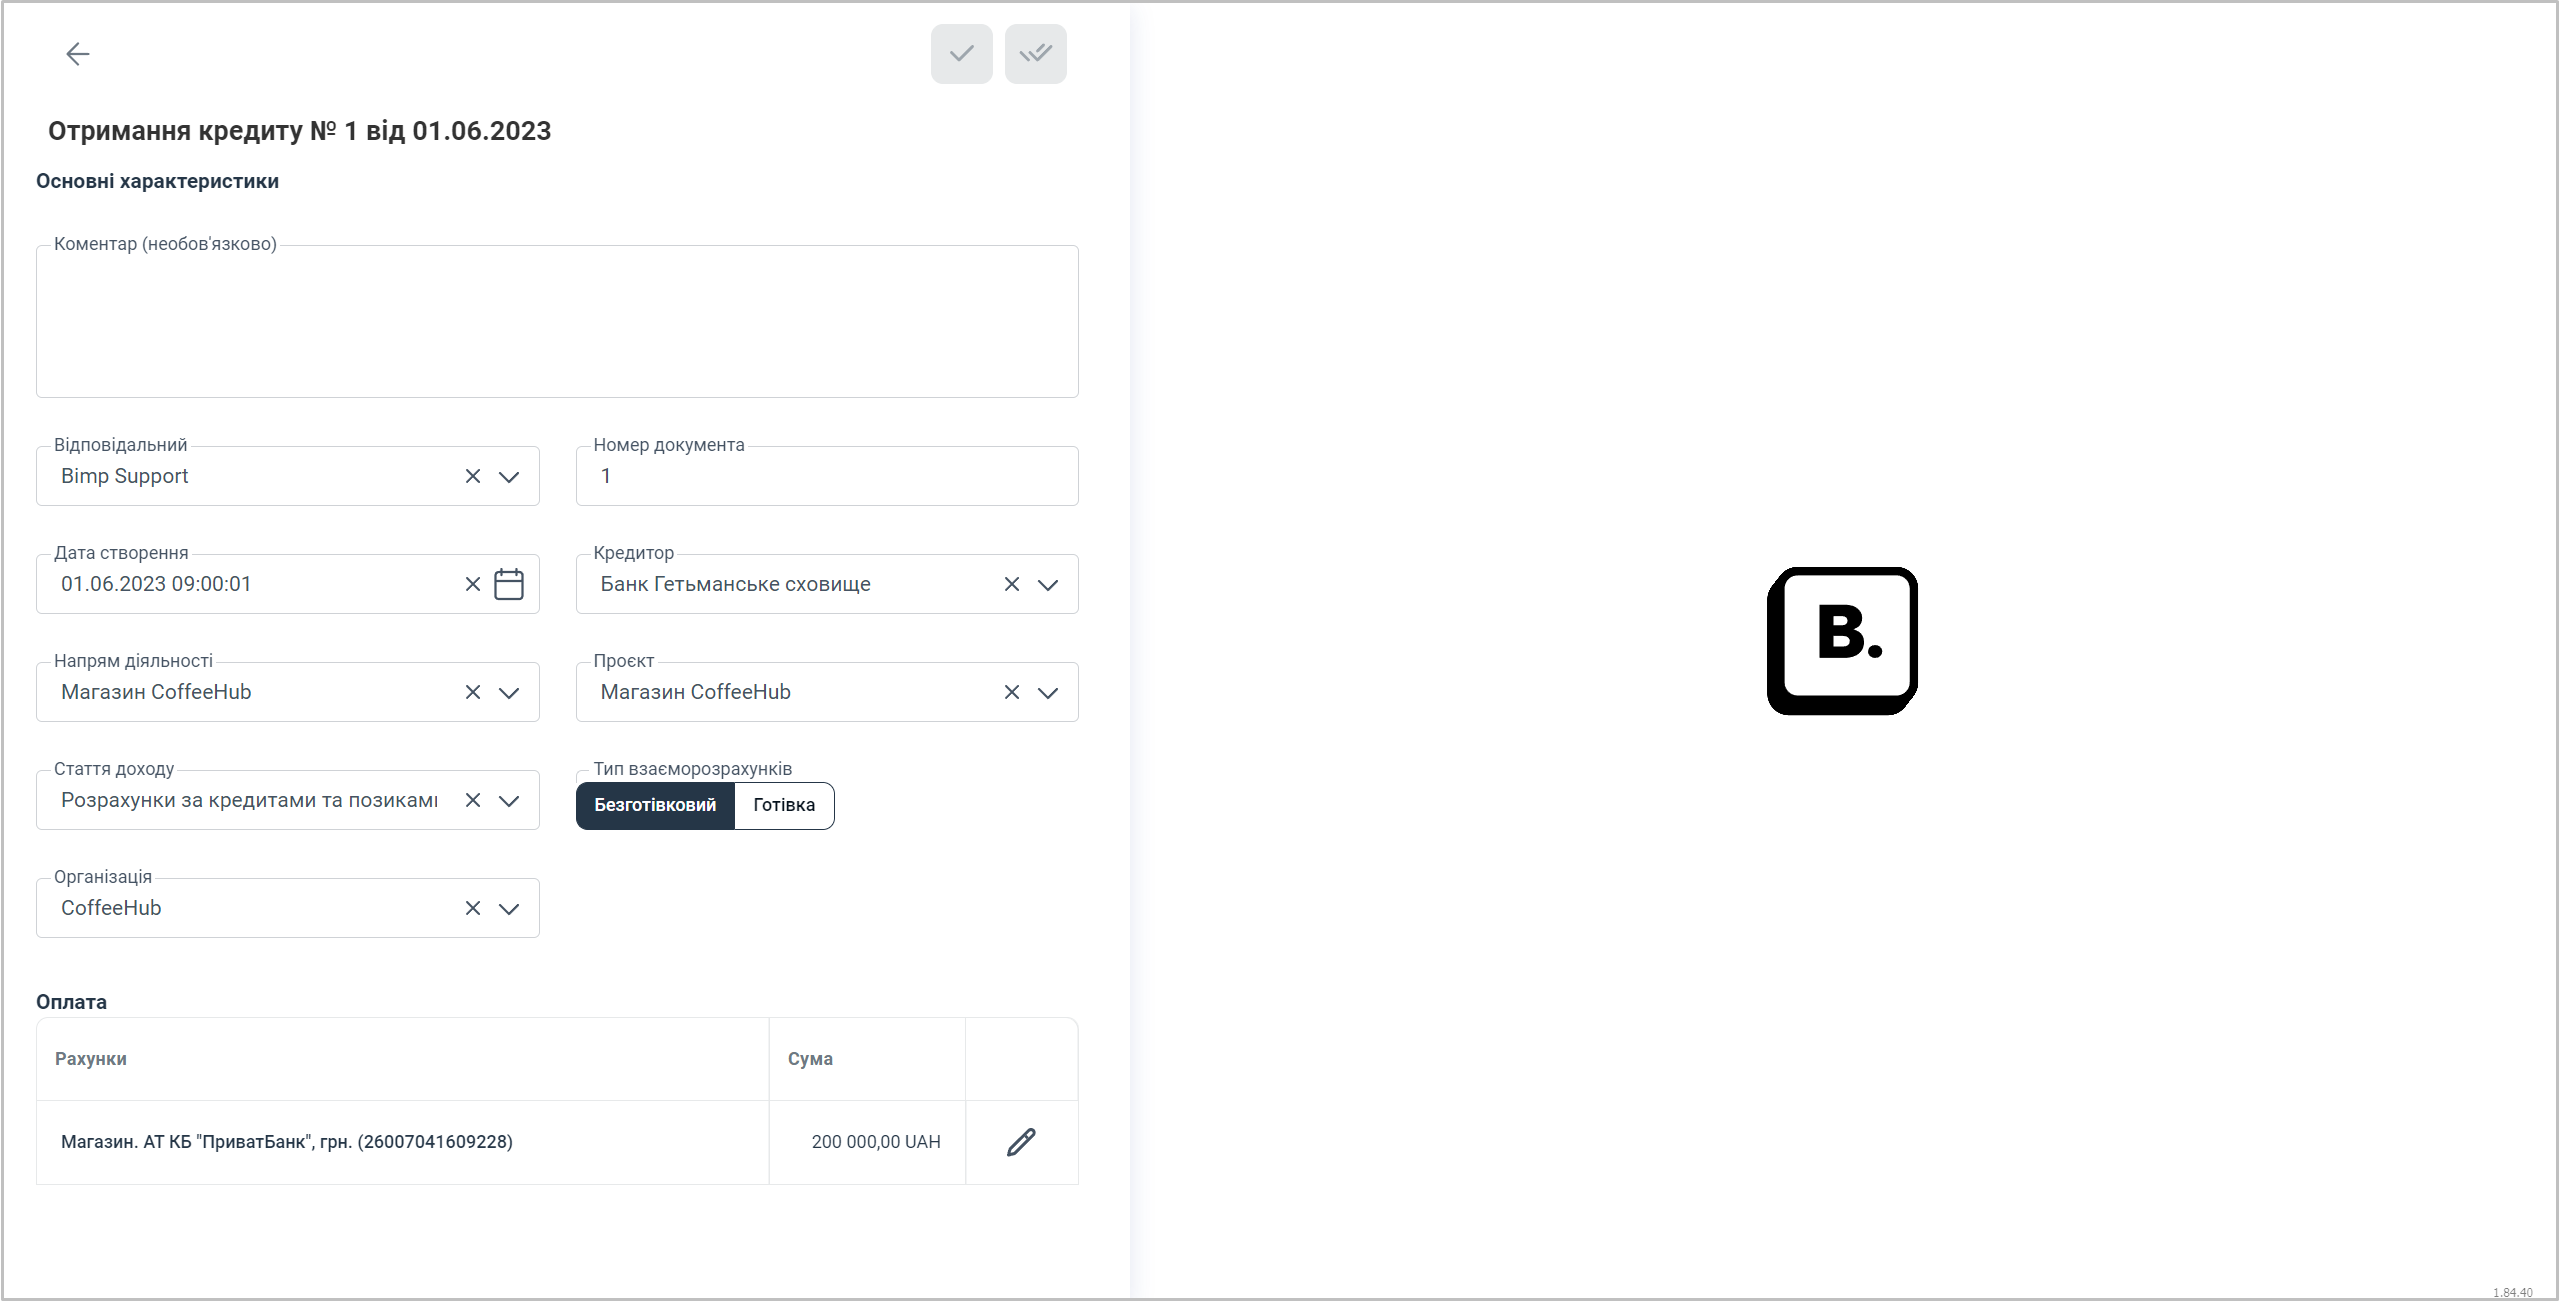Click the Номер документа input field
The height and width of the screenshot is (1301, 2559).
coord(827,476)
